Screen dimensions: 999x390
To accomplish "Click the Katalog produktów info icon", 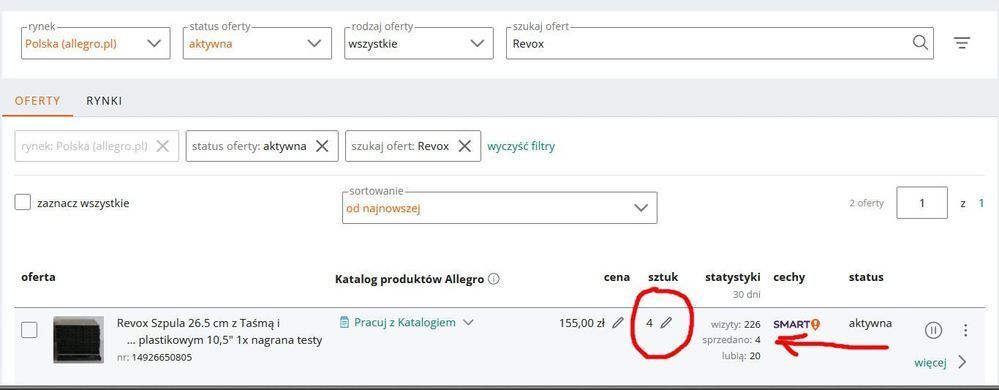I will pyautogui.click(x=494, y=279).
